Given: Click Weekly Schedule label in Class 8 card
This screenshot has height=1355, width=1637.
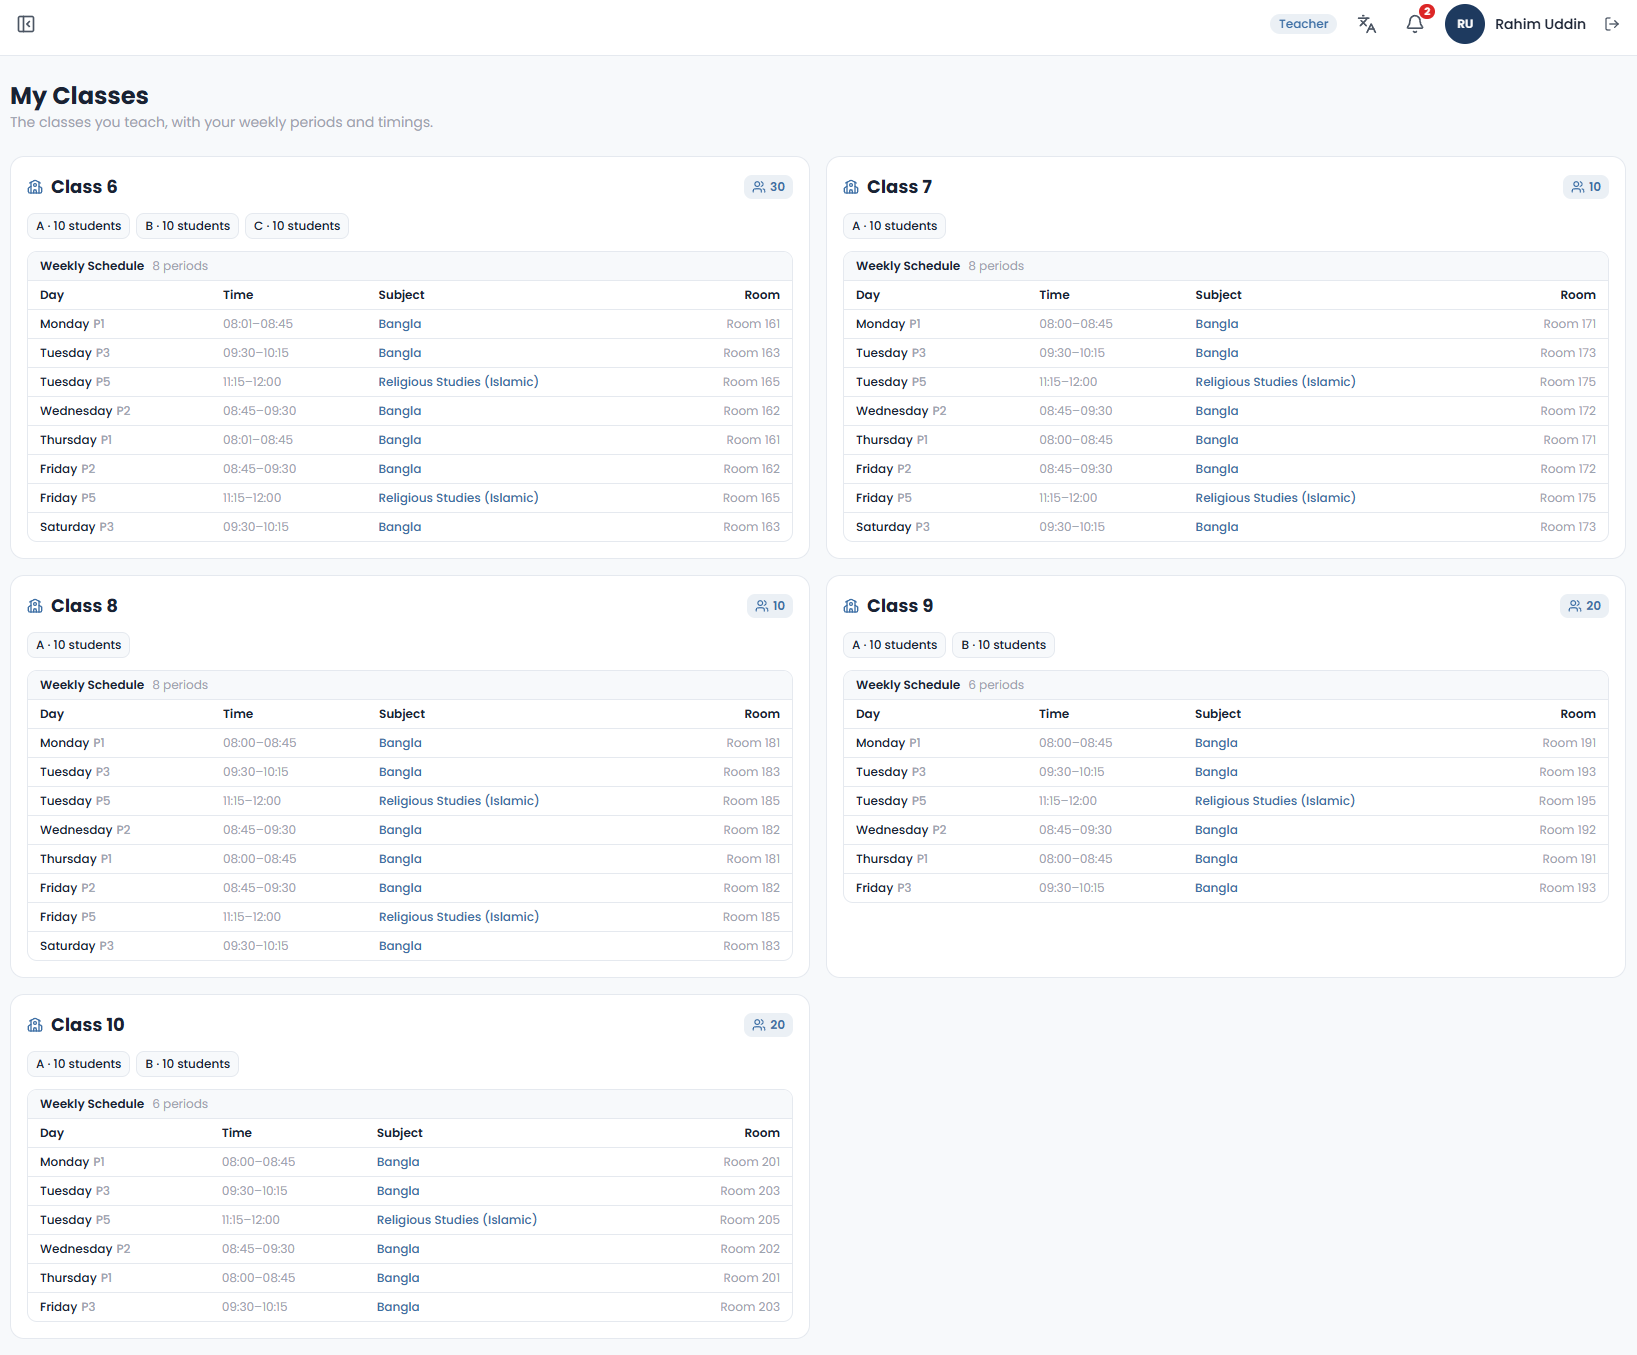Looking at the screenshot, I should coord(92,685).
